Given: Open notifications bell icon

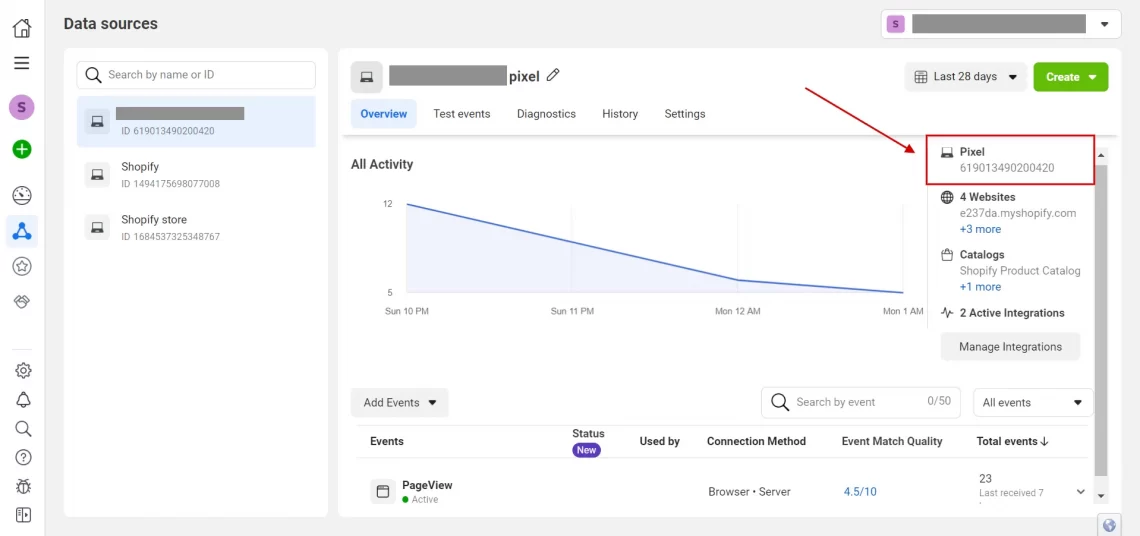Looking at the screenshot, I should (x=22, y=399).
